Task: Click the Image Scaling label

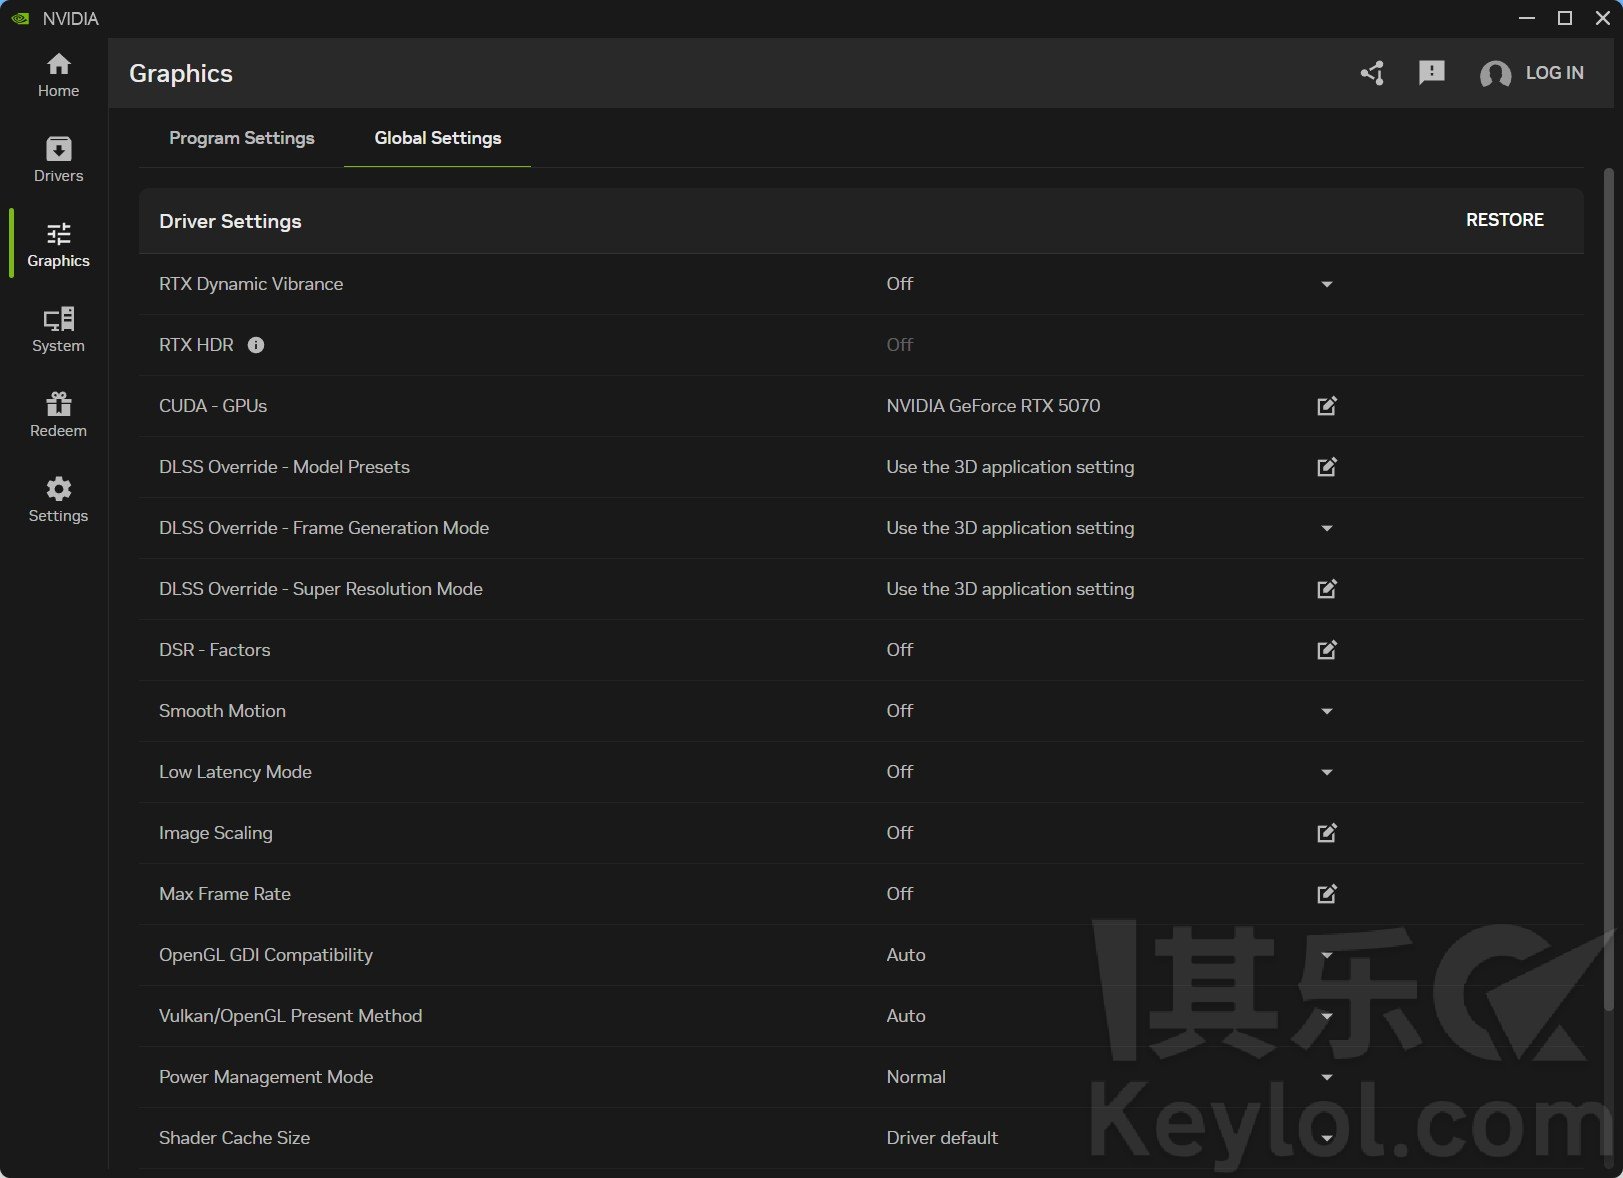Action: pos(216,833)
